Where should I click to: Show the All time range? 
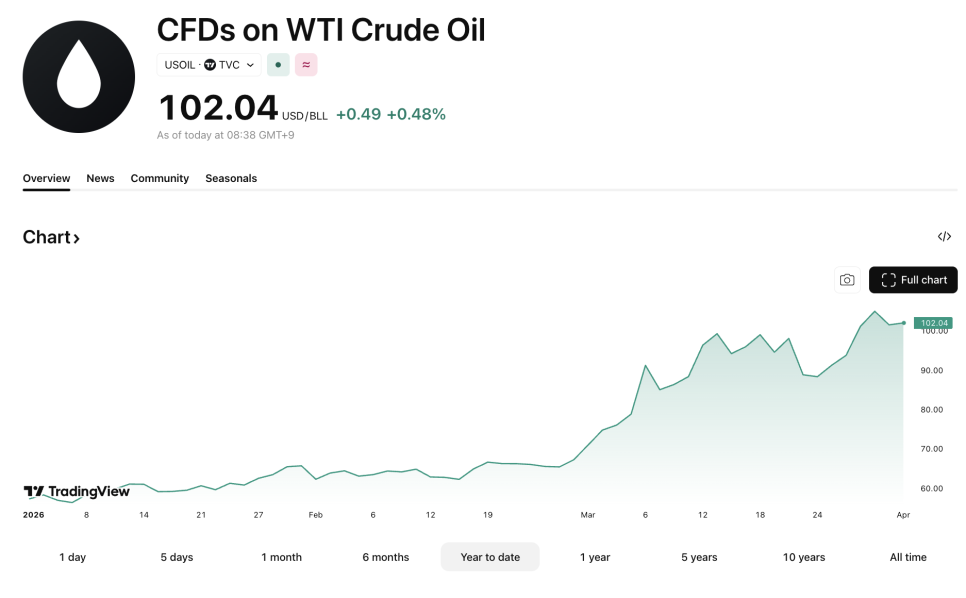click(x=908, y=557)
